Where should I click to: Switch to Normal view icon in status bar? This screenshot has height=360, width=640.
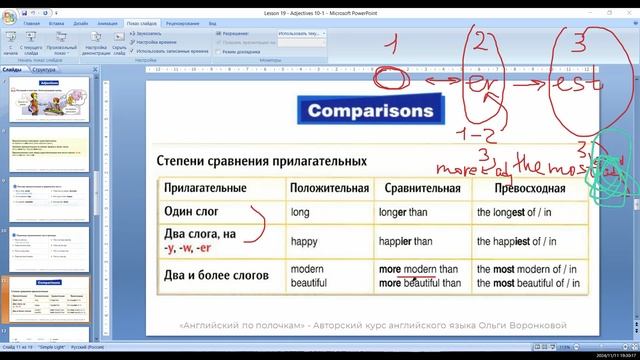[537, 347]
